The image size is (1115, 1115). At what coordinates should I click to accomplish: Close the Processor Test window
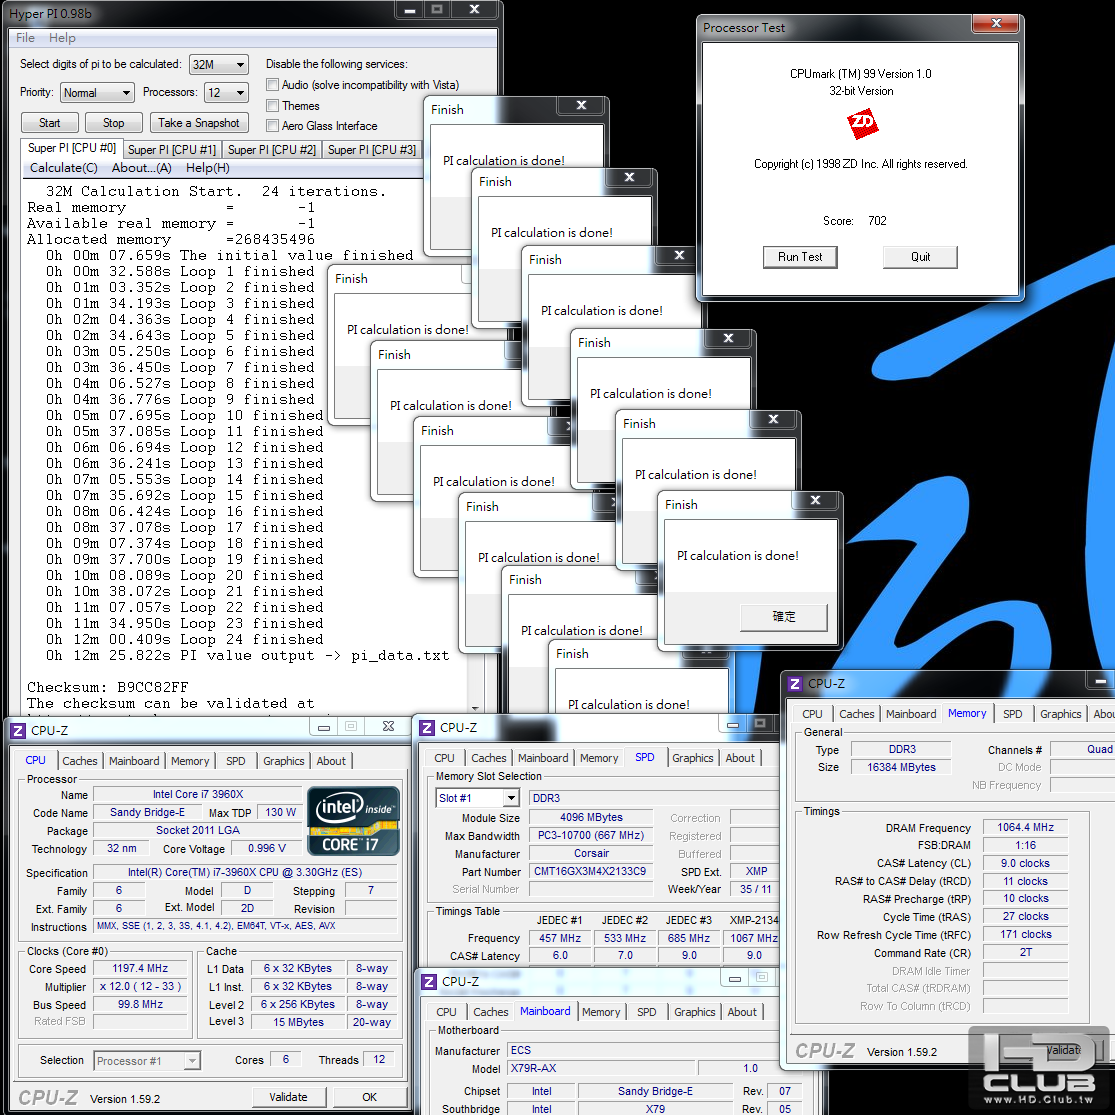(x=996, y=23)
